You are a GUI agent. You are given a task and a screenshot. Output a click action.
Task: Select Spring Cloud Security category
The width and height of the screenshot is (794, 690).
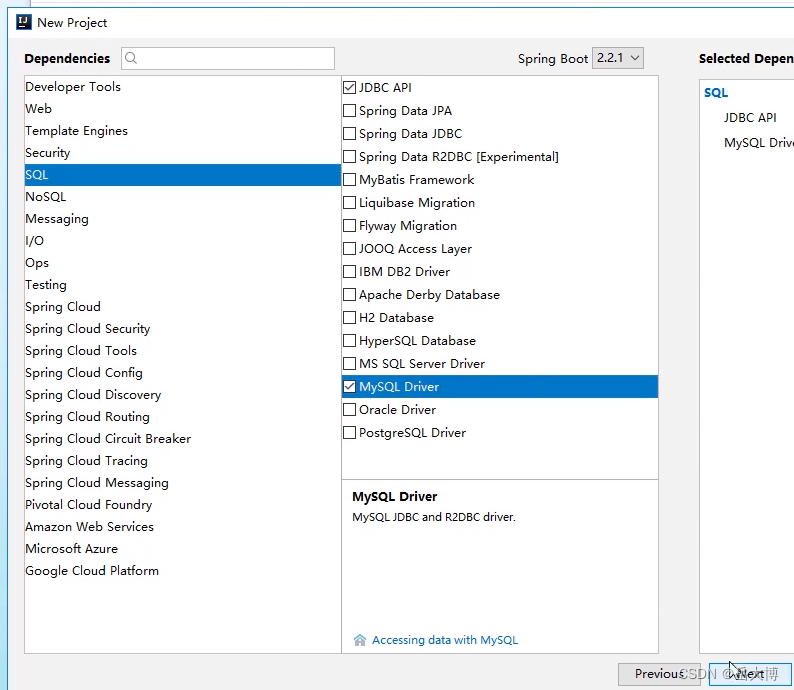182,329
